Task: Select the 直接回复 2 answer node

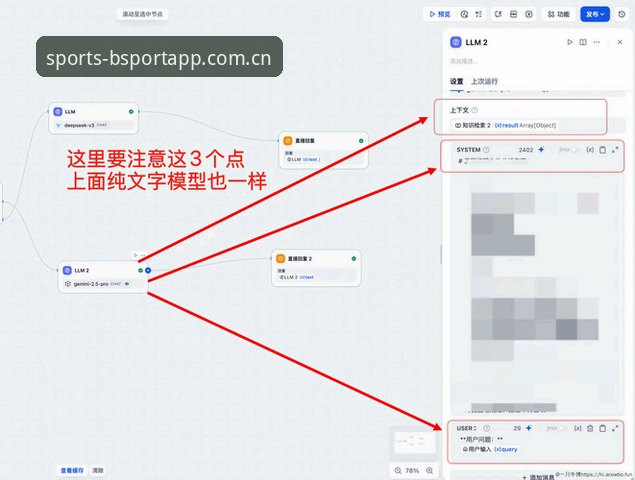Action: [316, 268]
